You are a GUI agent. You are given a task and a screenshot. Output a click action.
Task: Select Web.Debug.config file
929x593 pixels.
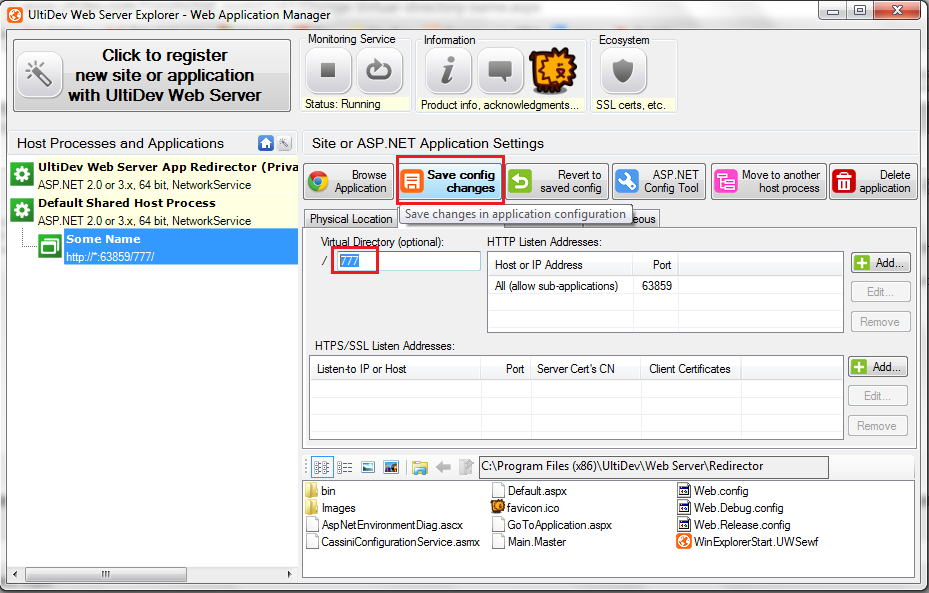tap(731, 508)
